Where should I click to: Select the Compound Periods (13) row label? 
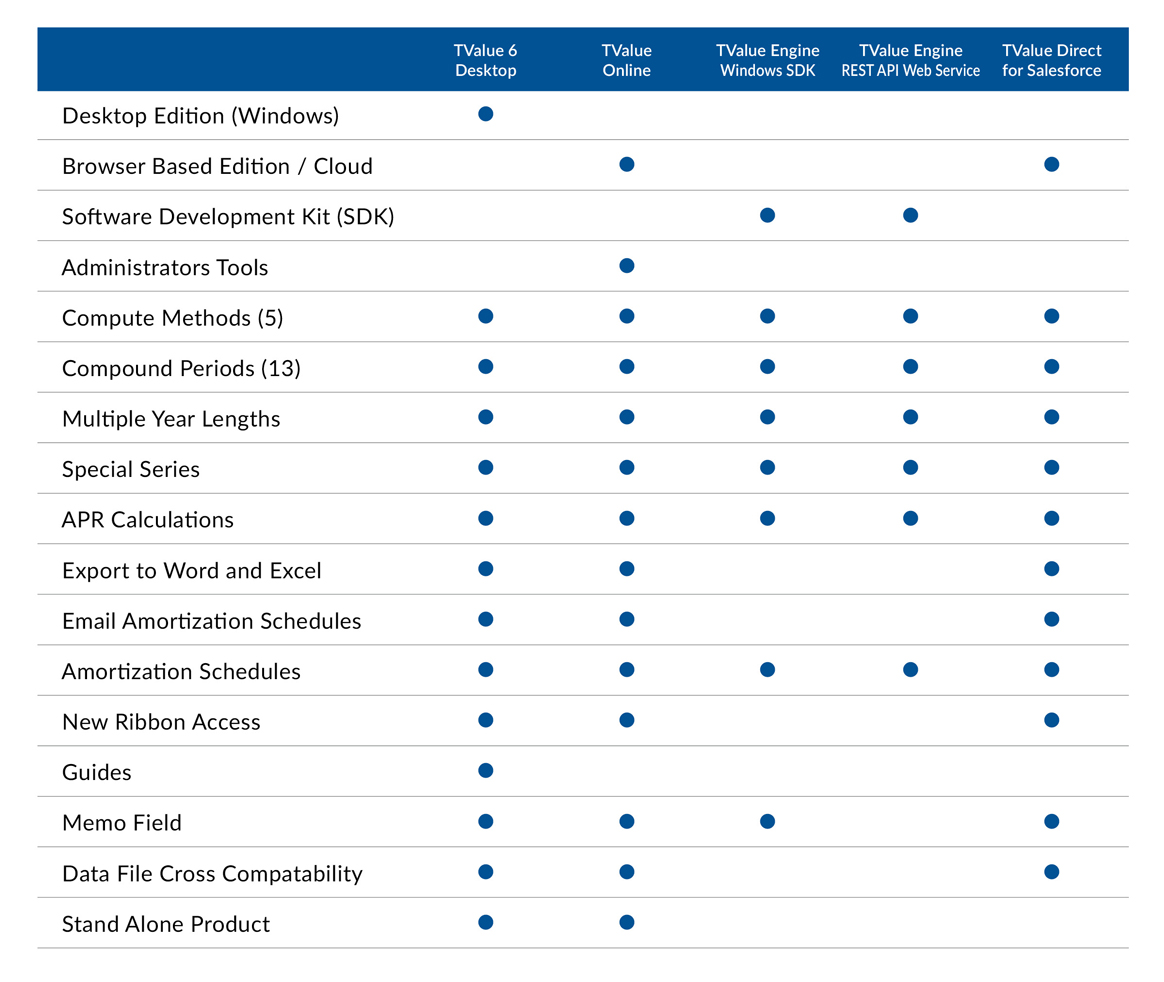click(x=181, y=368)
